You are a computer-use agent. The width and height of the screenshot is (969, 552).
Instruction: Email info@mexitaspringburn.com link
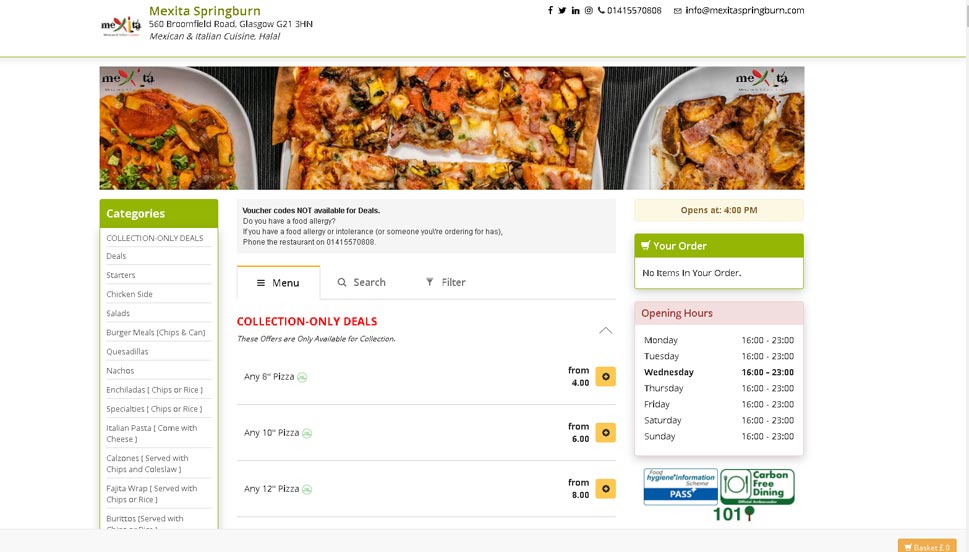click(x=744, y=11)
